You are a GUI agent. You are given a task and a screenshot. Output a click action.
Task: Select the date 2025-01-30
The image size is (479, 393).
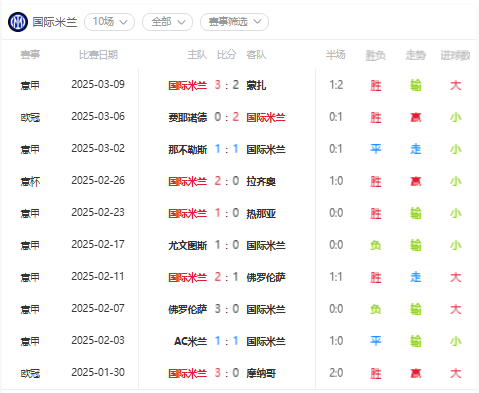(x=98, y=372)
